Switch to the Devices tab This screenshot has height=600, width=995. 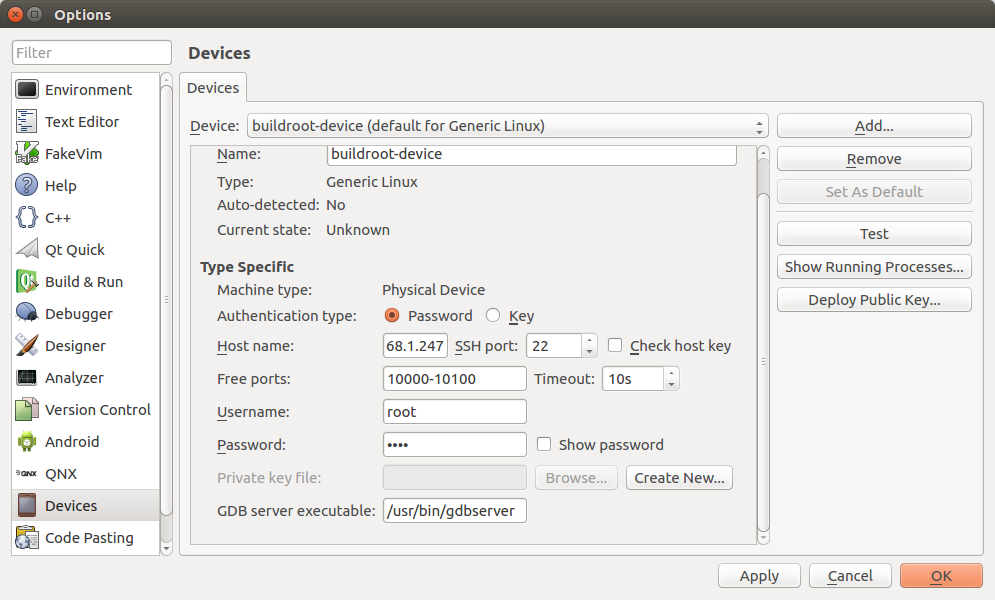point(212,87)
